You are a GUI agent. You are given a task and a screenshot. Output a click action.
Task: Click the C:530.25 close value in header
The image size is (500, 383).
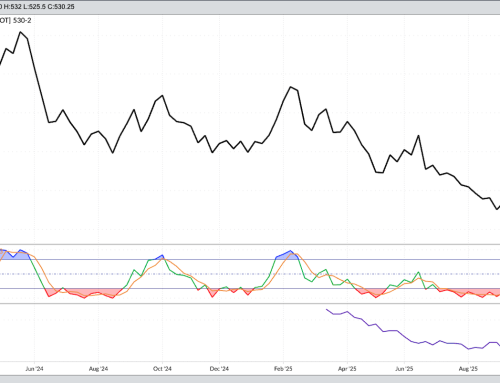click(x=61, y=7)
